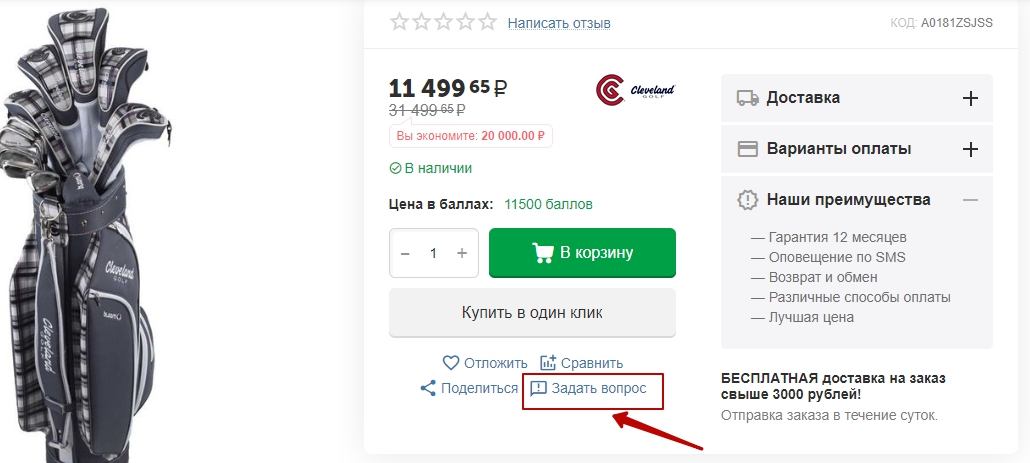The height and width of the screenshot is (463, 1030).
Task: Add product with В корзину button
Action: [x=582, y=253]
